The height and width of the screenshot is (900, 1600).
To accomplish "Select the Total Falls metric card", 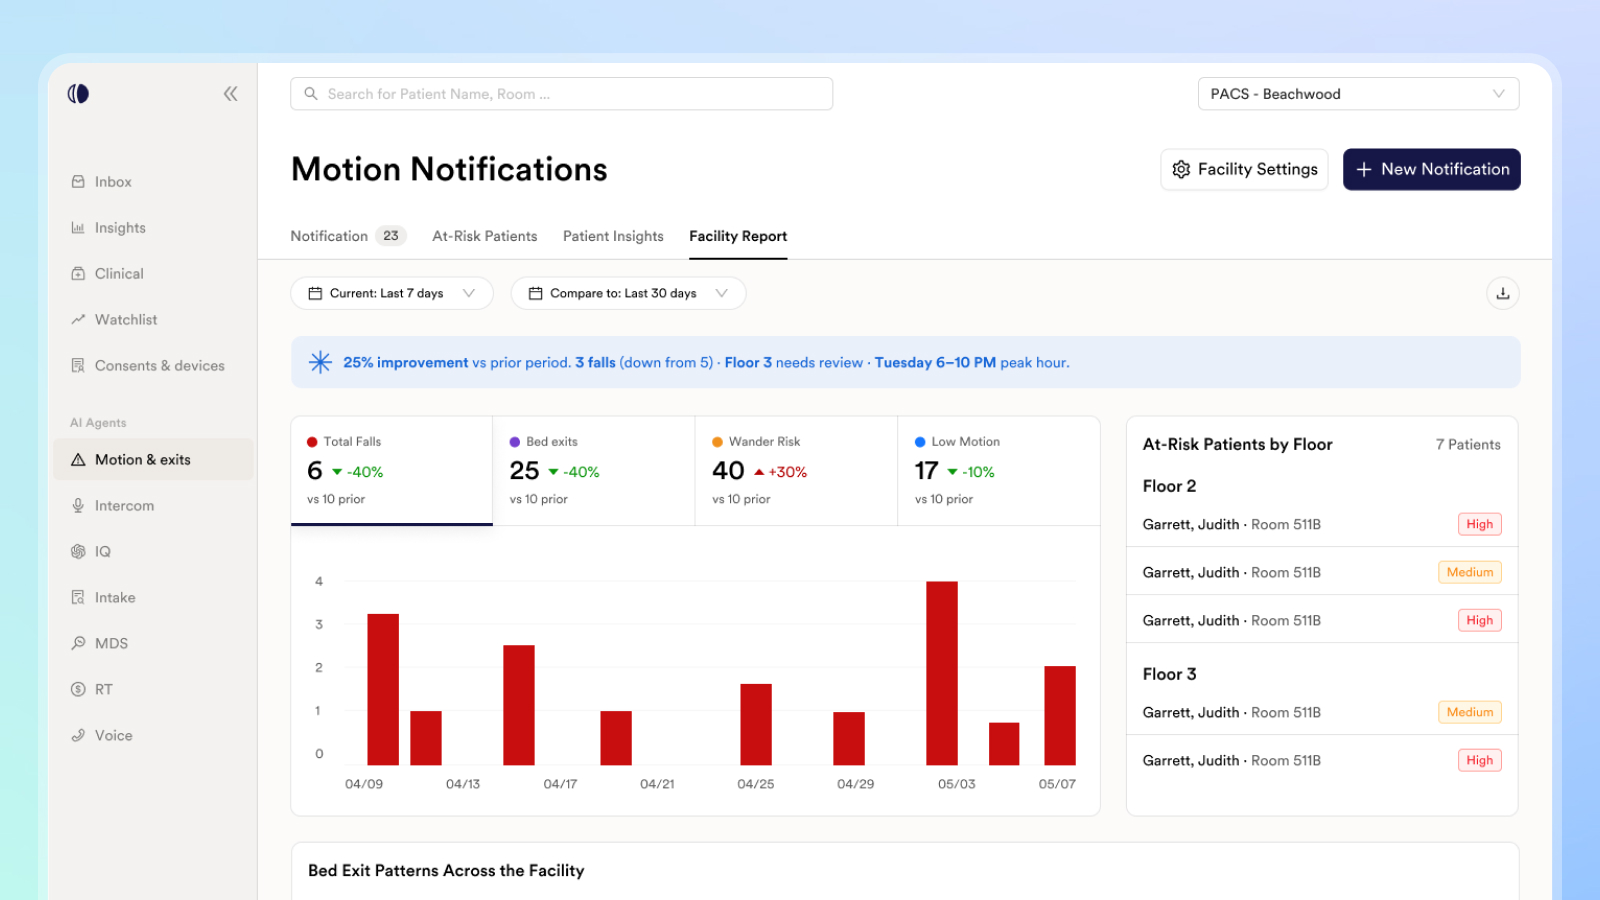I will 392,471.
